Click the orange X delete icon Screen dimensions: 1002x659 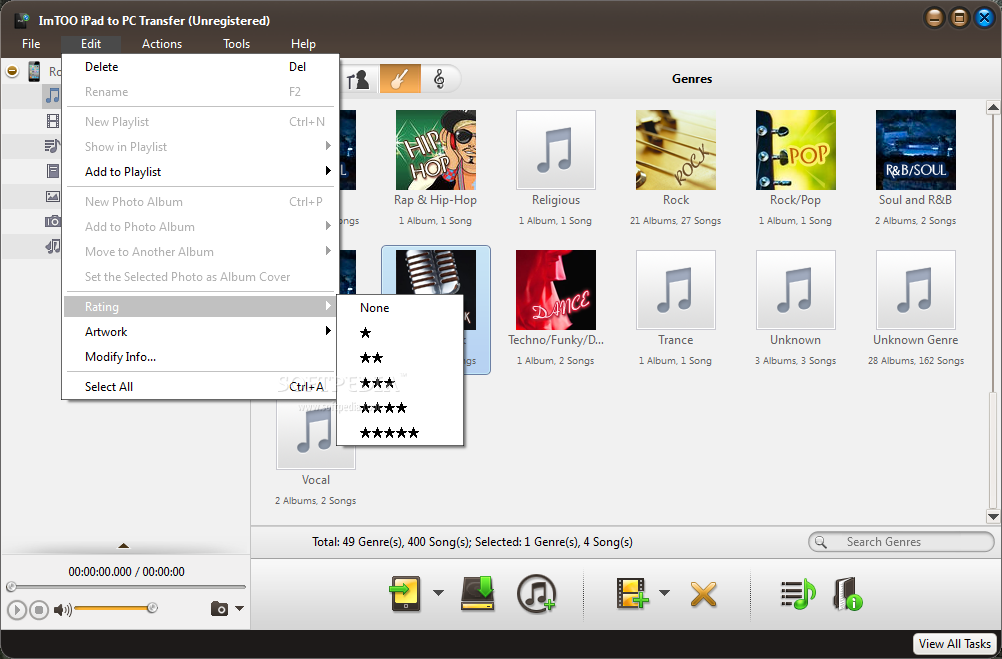704,594
